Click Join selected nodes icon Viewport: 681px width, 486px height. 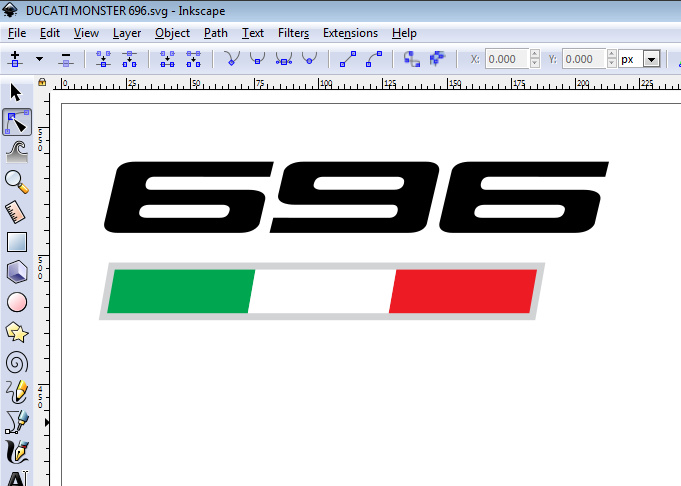pos(103,59)
